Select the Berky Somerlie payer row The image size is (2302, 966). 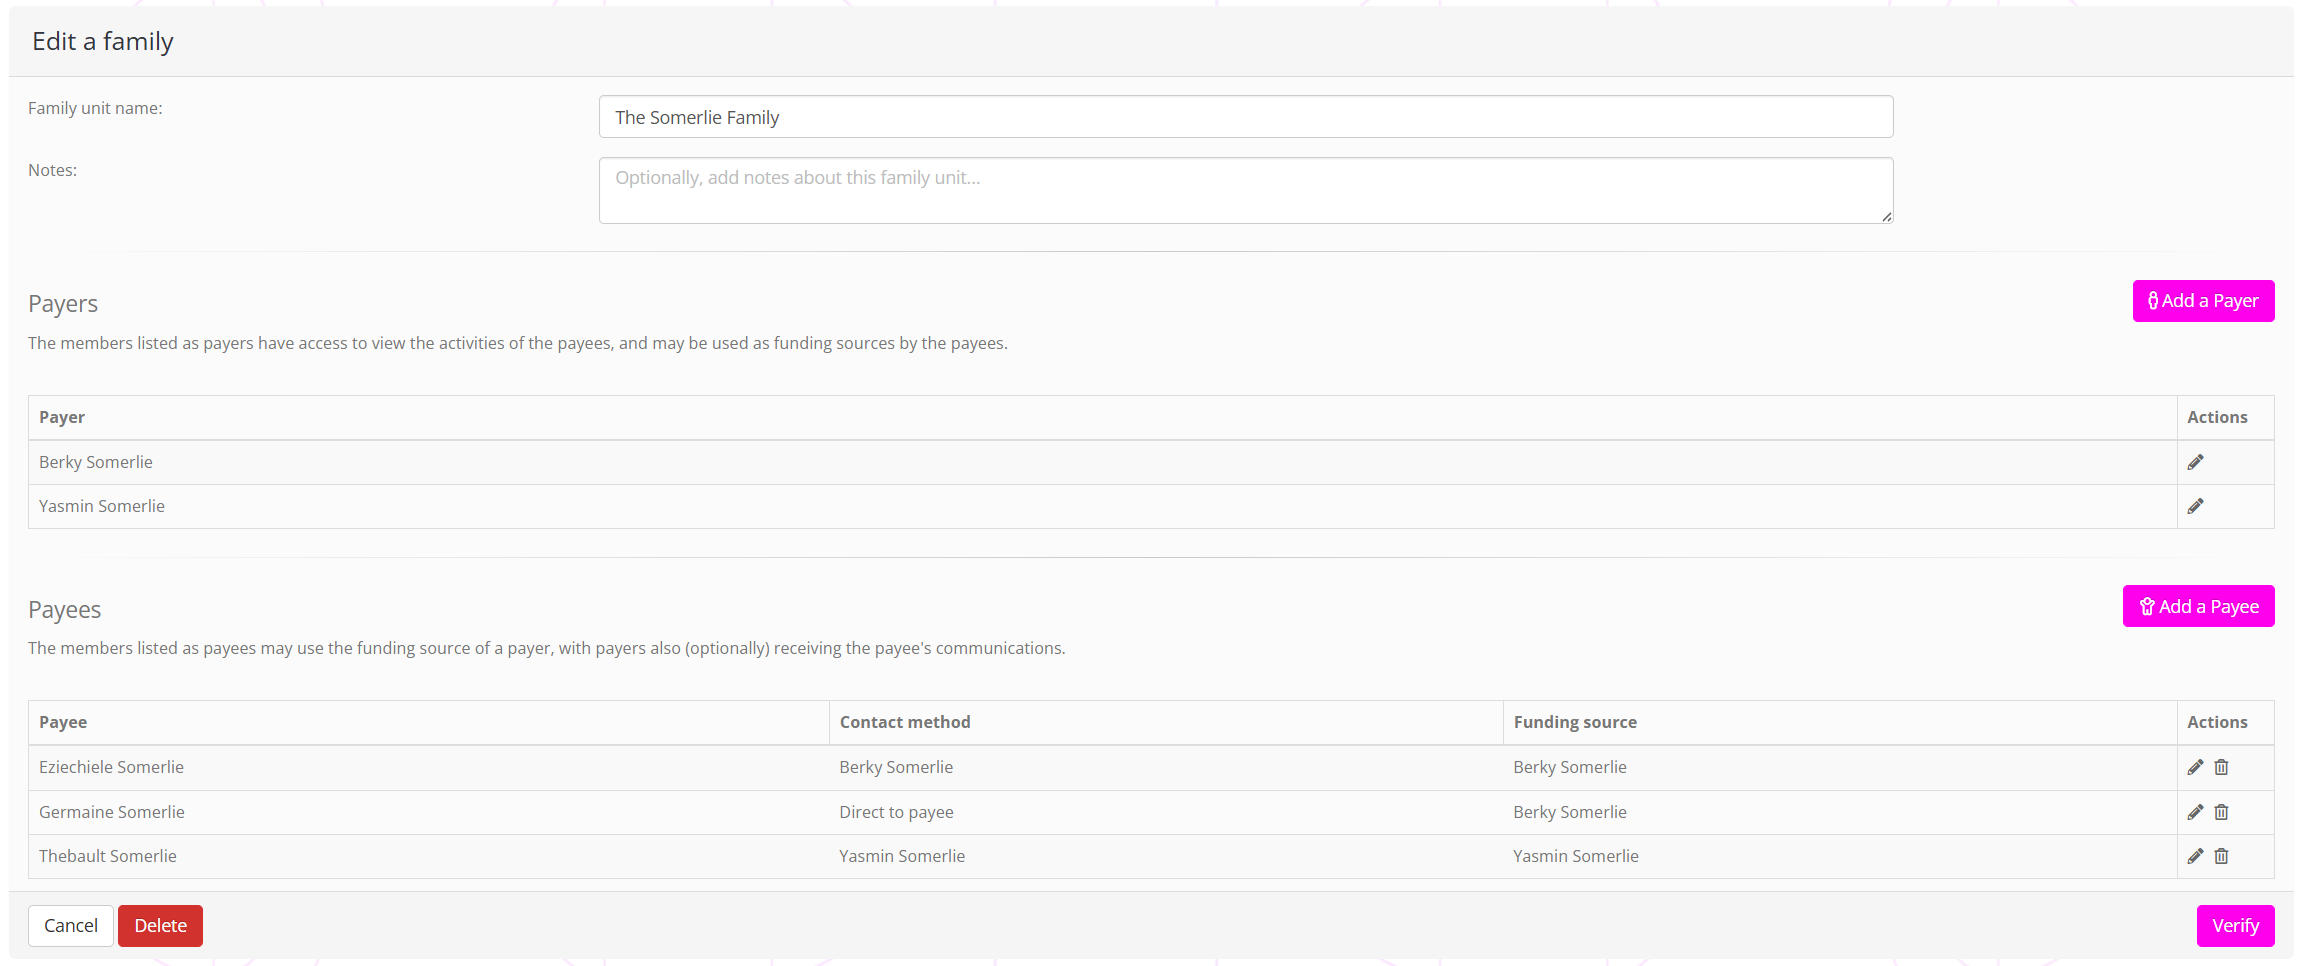[x=96, y=462]
